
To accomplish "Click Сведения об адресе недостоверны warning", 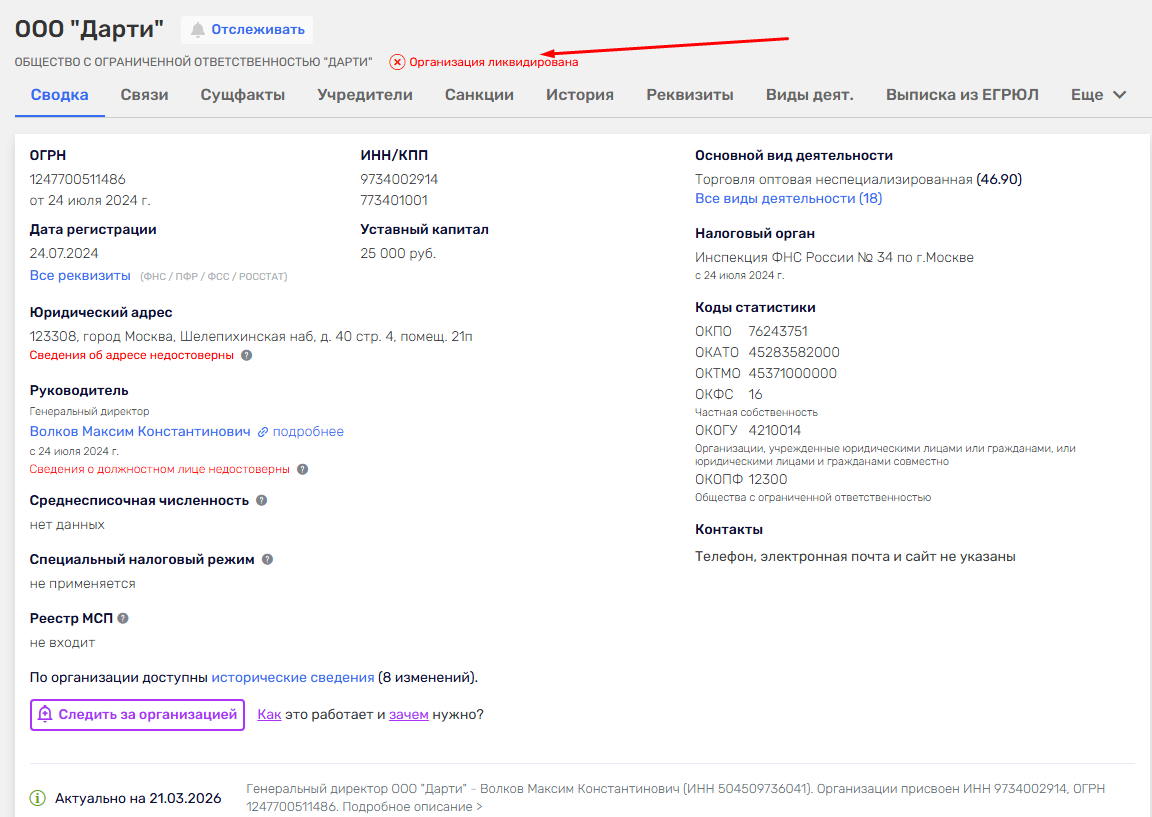I will click(x=132, y=355).
